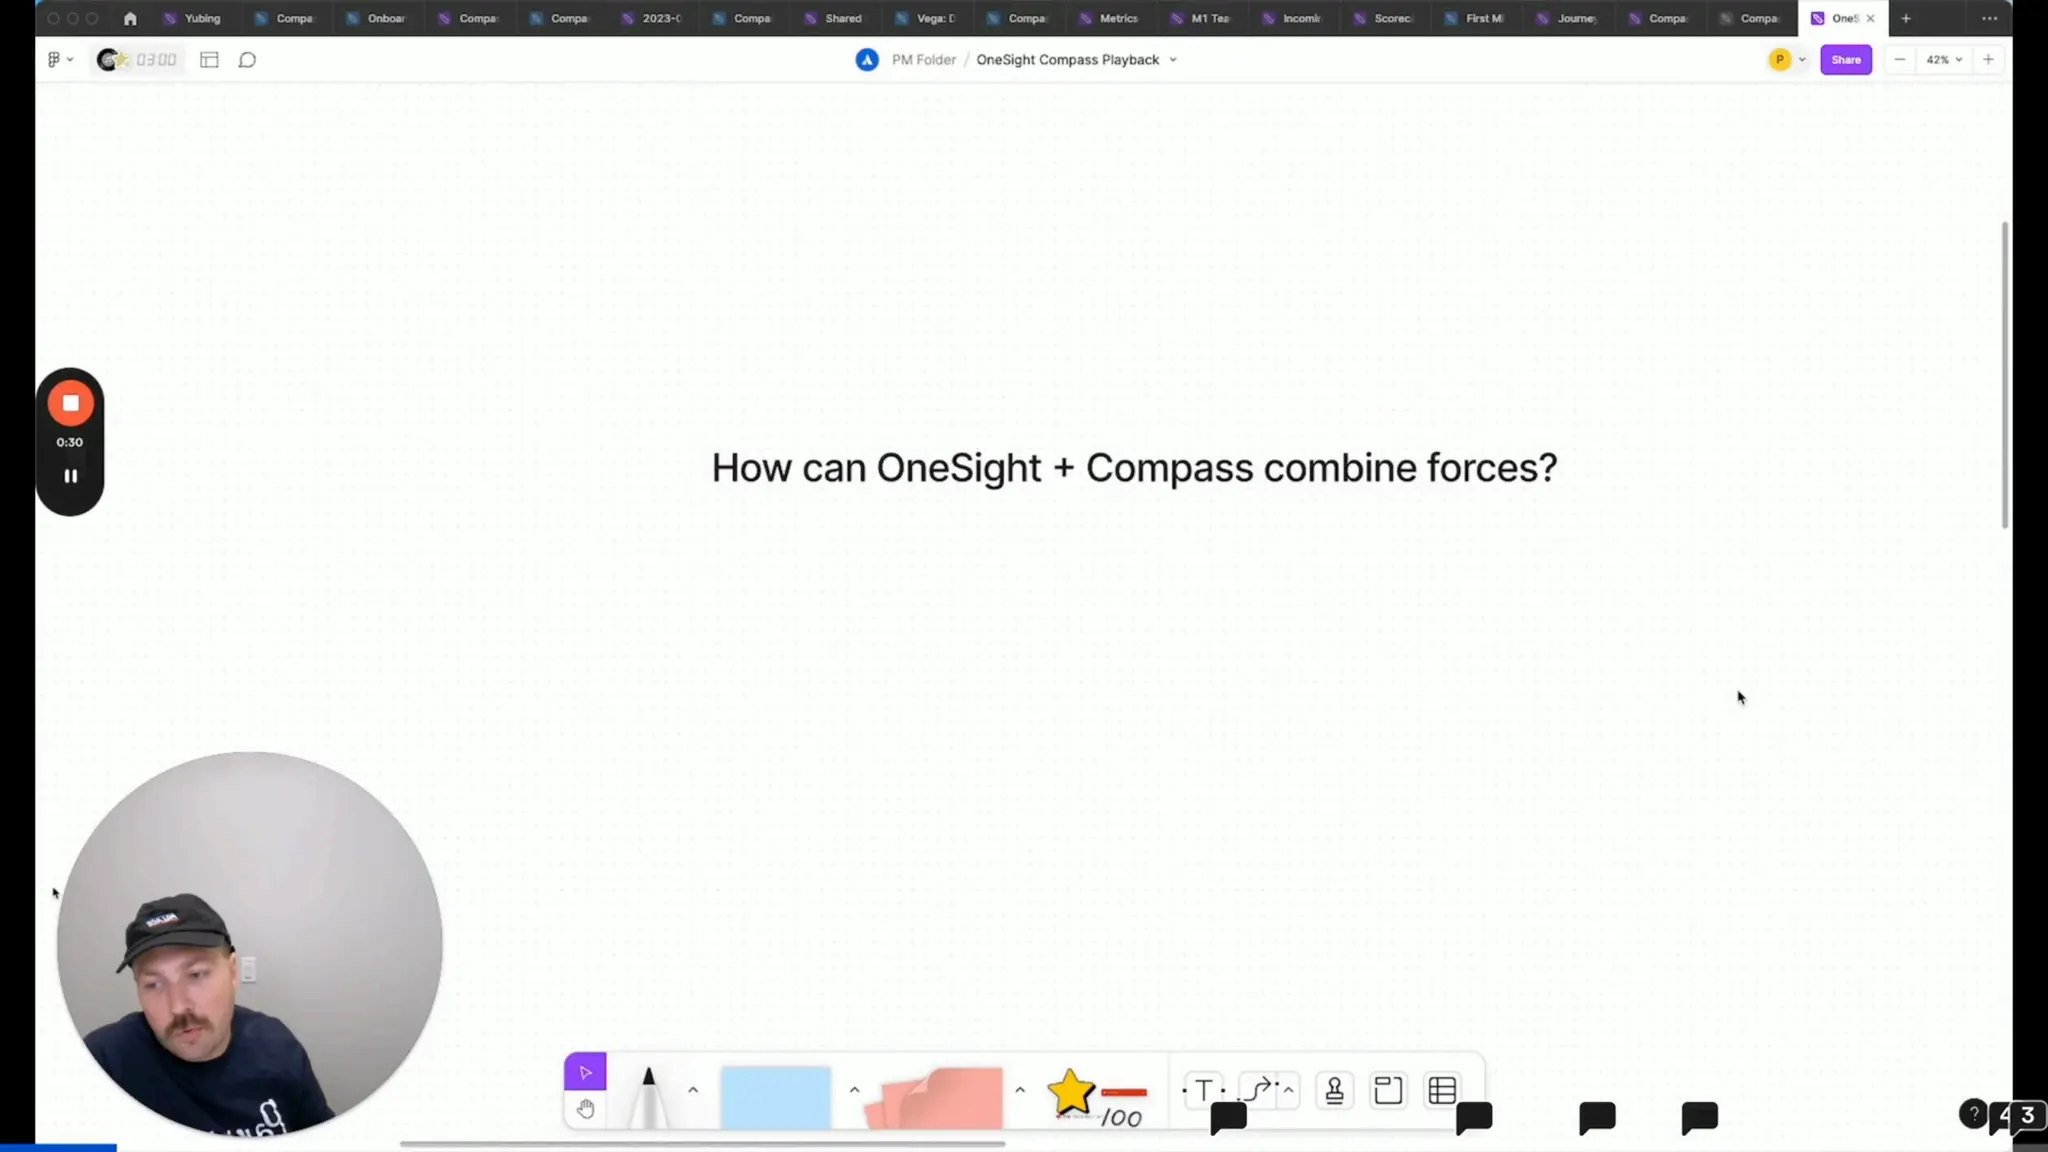Open the star stickers and widgets
The image size is (2048, 1152).
pyautogui.click(x=1072, y=1092)
